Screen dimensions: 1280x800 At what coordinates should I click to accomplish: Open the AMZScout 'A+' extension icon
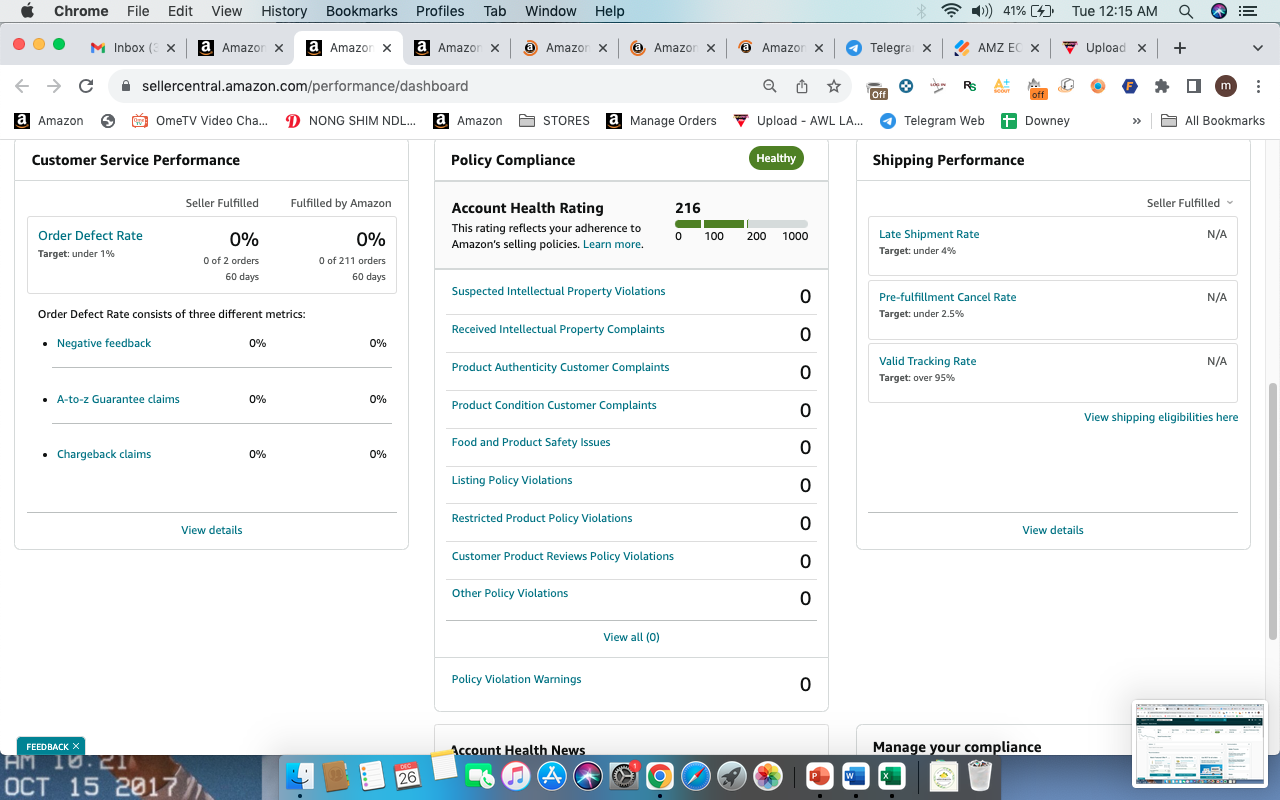(1002, 86)
